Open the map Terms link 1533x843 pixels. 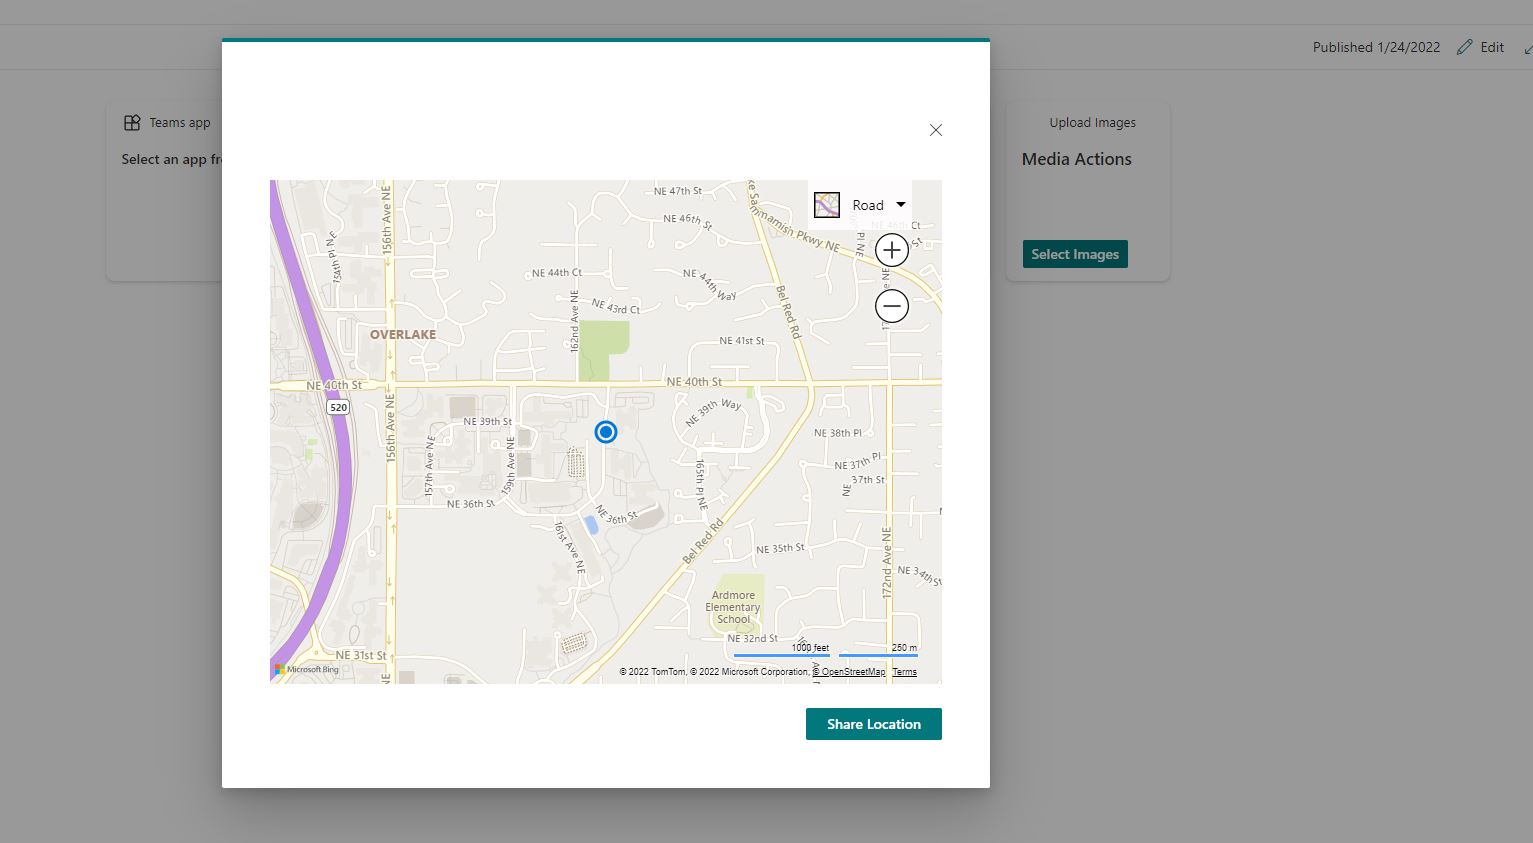pyautogui.click(x=903, y=671)
